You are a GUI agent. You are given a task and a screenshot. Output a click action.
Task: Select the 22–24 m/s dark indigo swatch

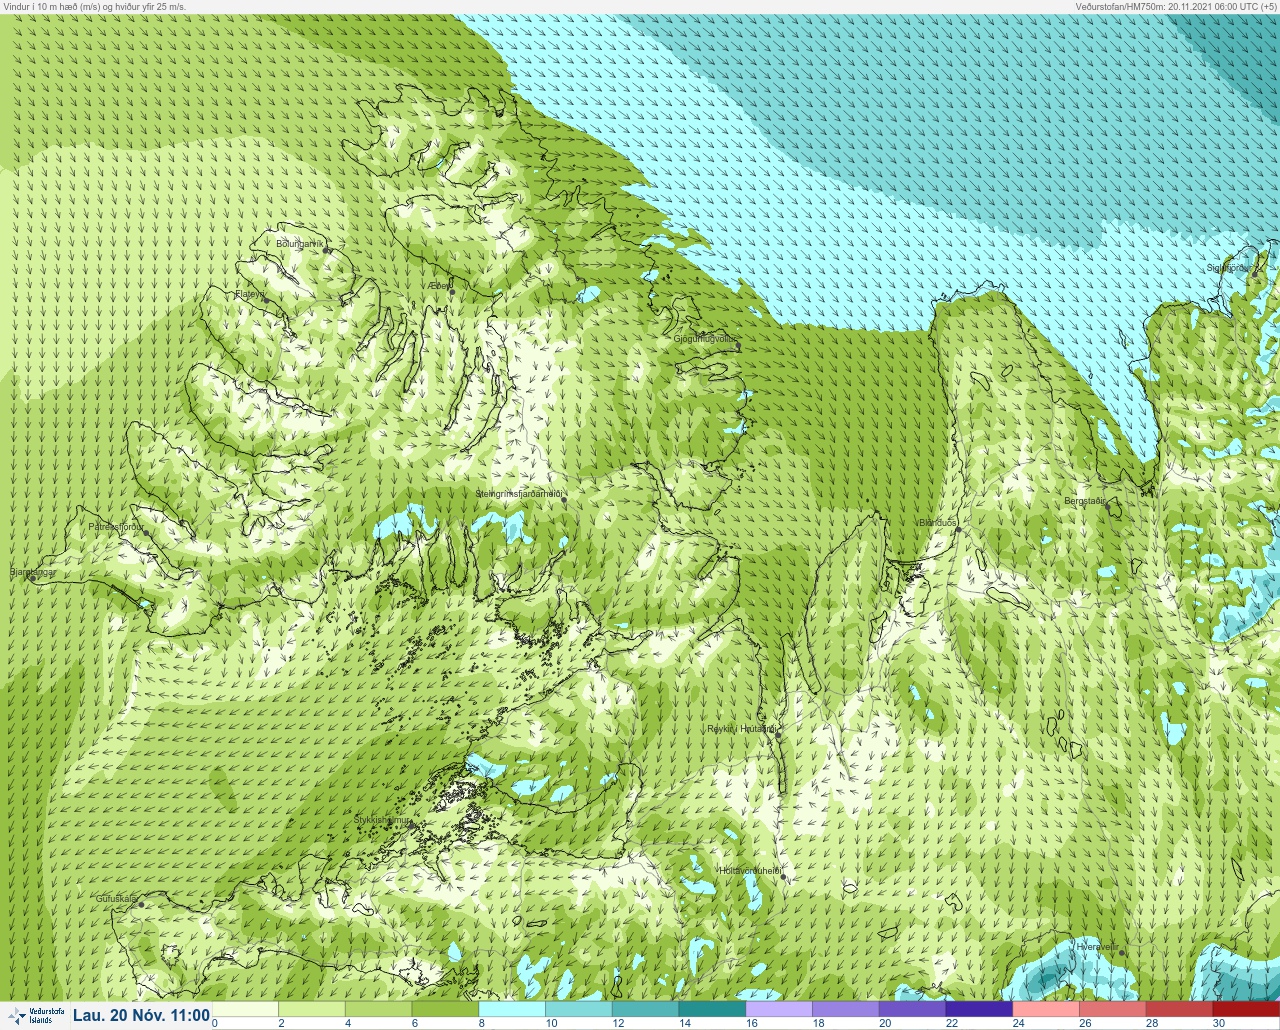tap(979, 1009)
